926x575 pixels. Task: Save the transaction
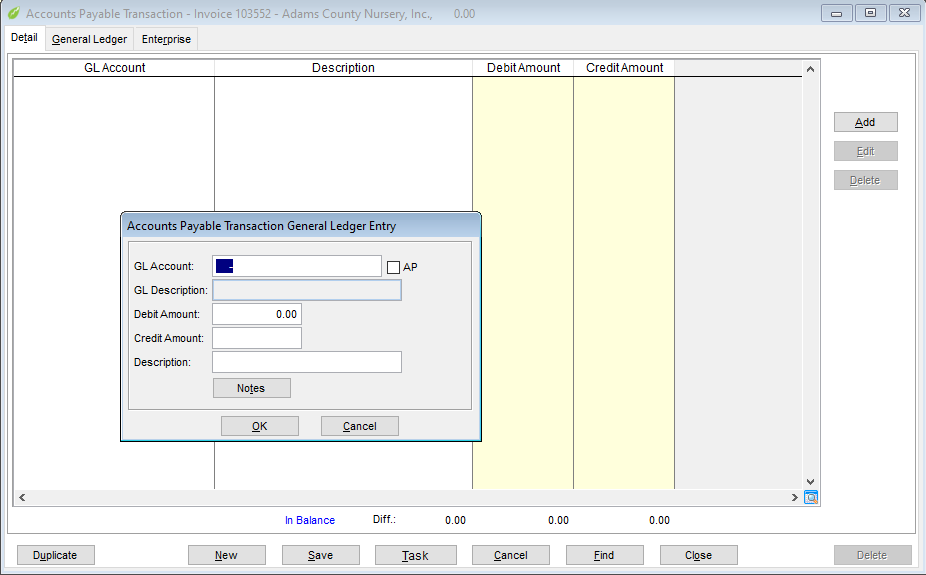pos(320,555)
